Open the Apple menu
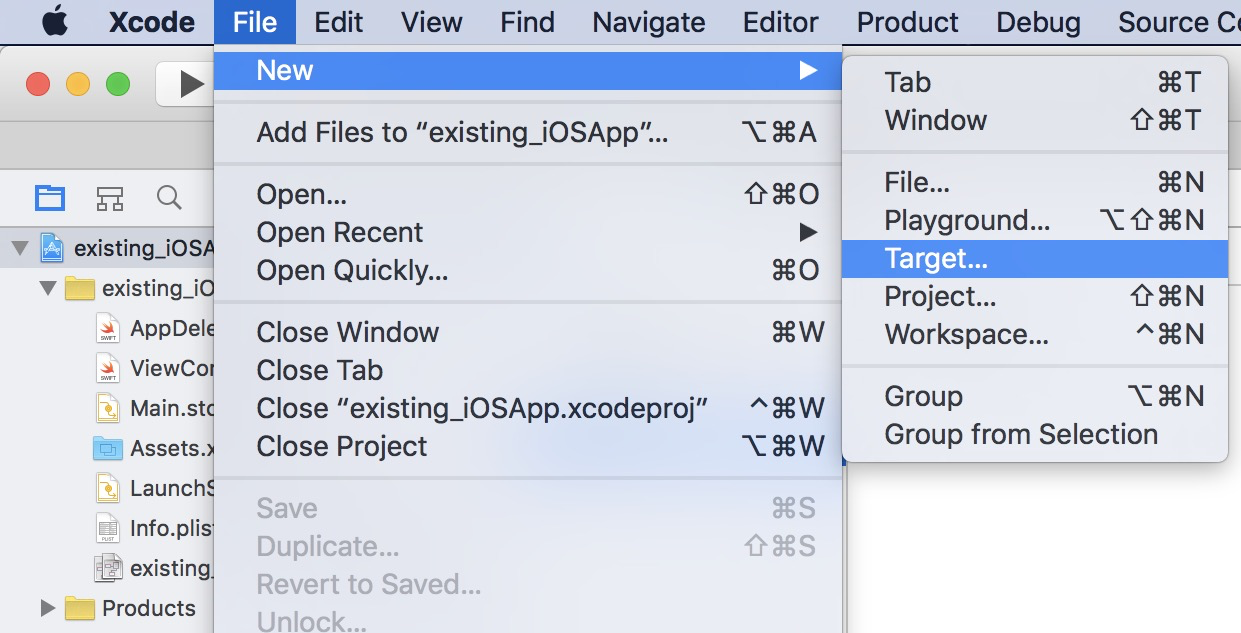1241x633 pixels. tap(55, 22)
